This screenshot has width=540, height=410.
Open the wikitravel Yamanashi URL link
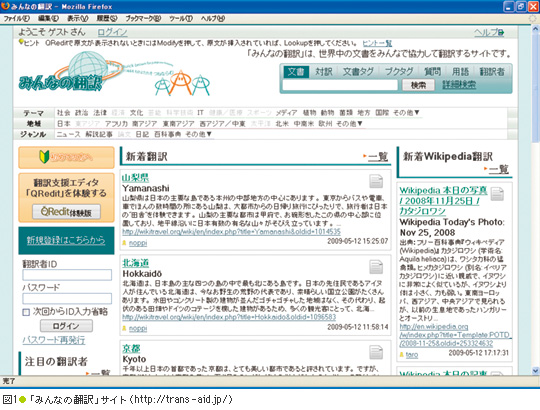(231, 232)
